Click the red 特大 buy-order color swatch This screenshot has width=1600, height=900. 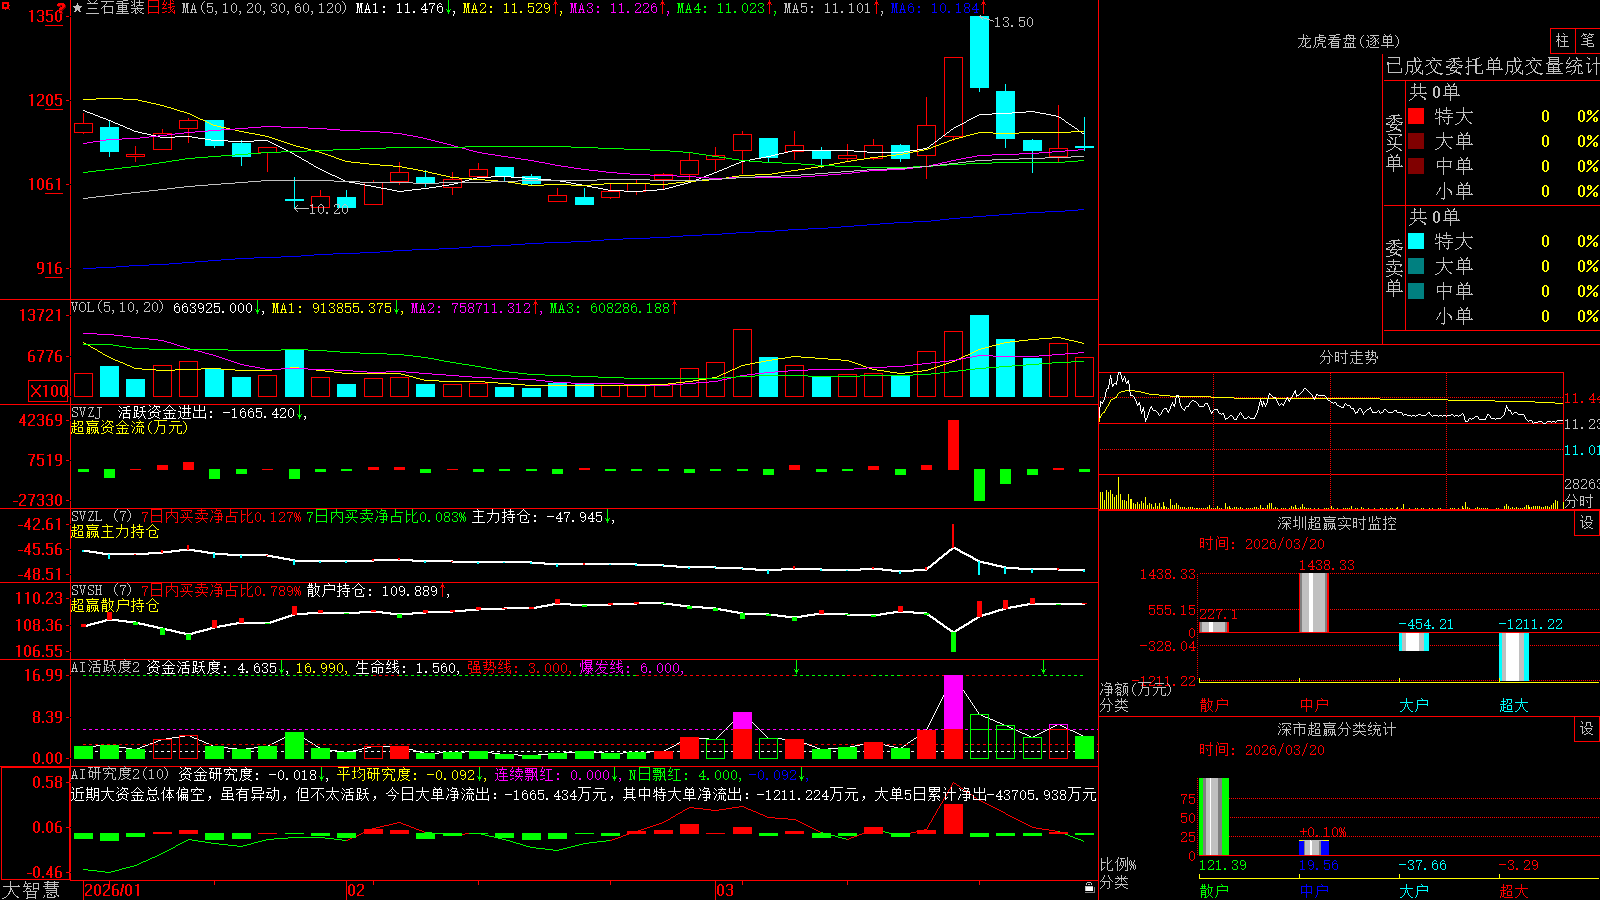1416,116
